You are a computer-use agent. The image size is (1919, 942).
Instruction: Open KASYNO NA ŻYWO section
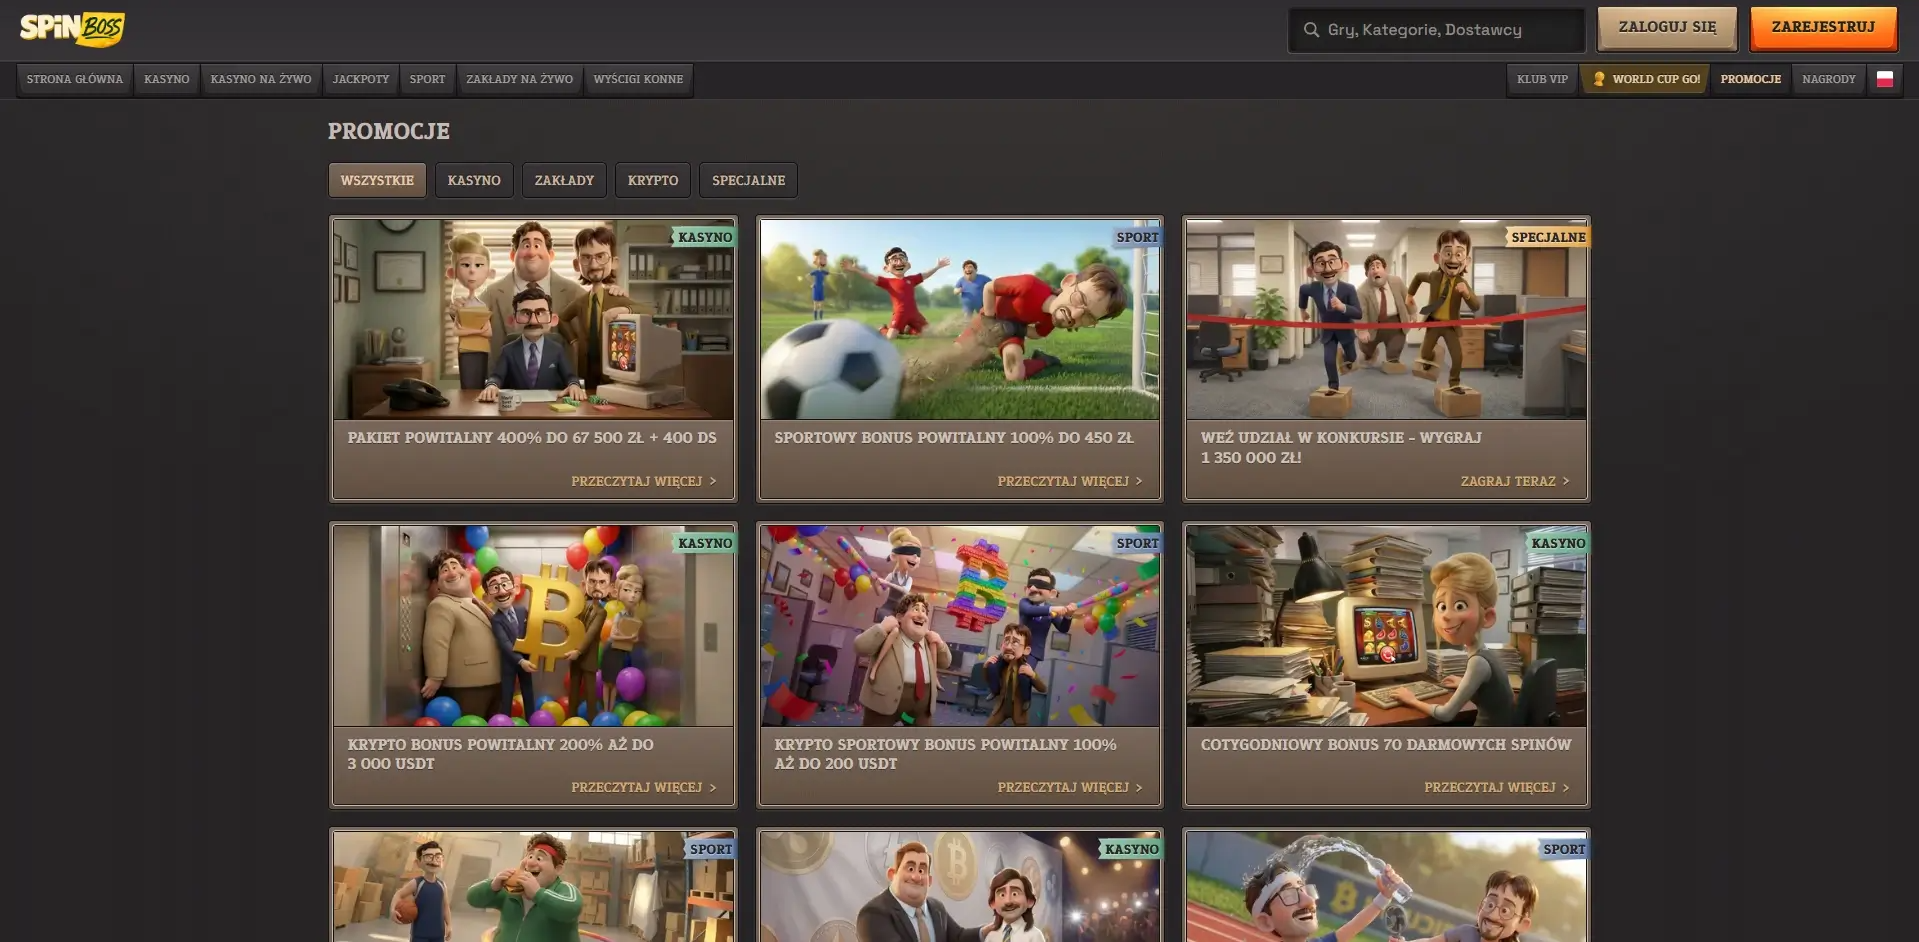(261, 79)
